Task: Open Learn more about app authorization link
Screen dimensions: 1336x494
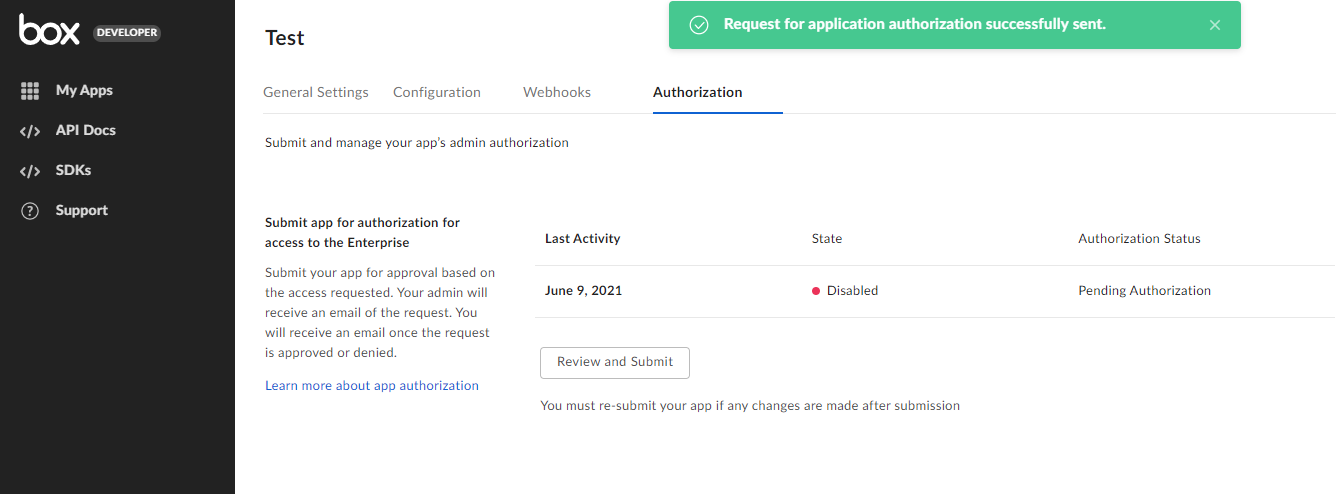Action: point(371,386)
